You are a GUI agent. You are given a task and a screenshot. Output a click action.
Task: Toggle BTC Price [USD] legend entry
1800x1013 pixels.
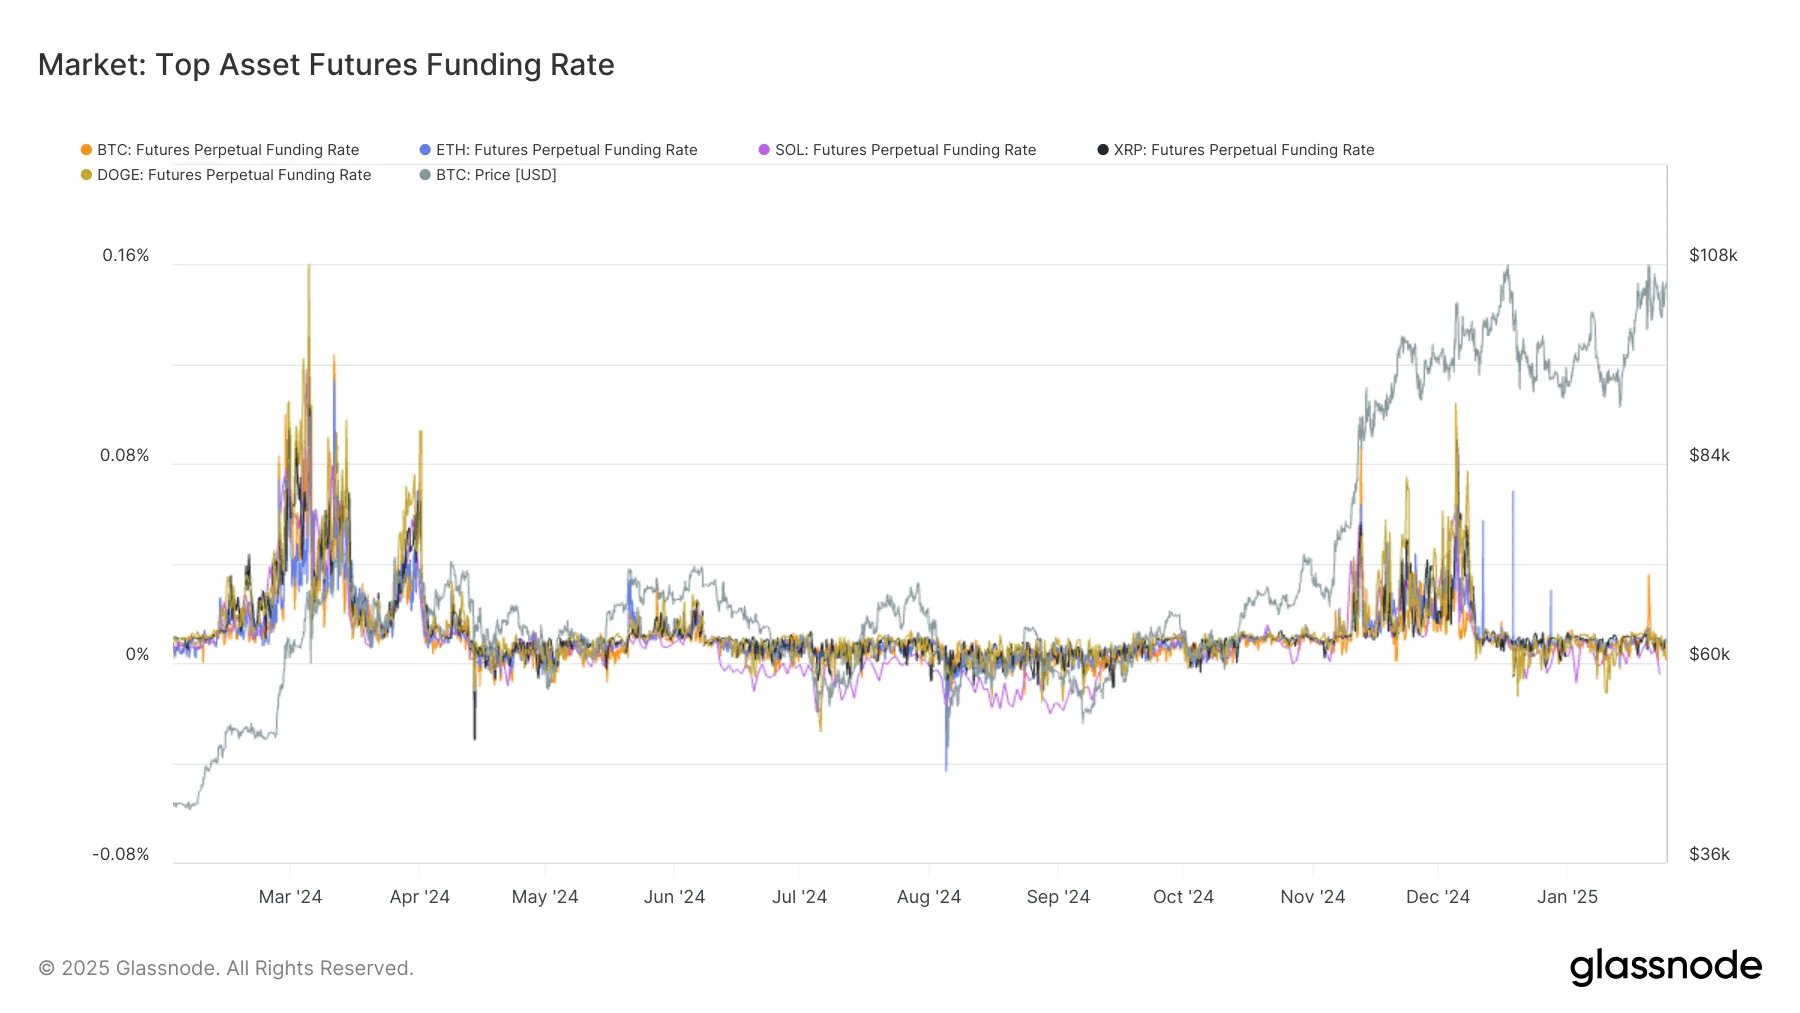(x=496, y=175)
